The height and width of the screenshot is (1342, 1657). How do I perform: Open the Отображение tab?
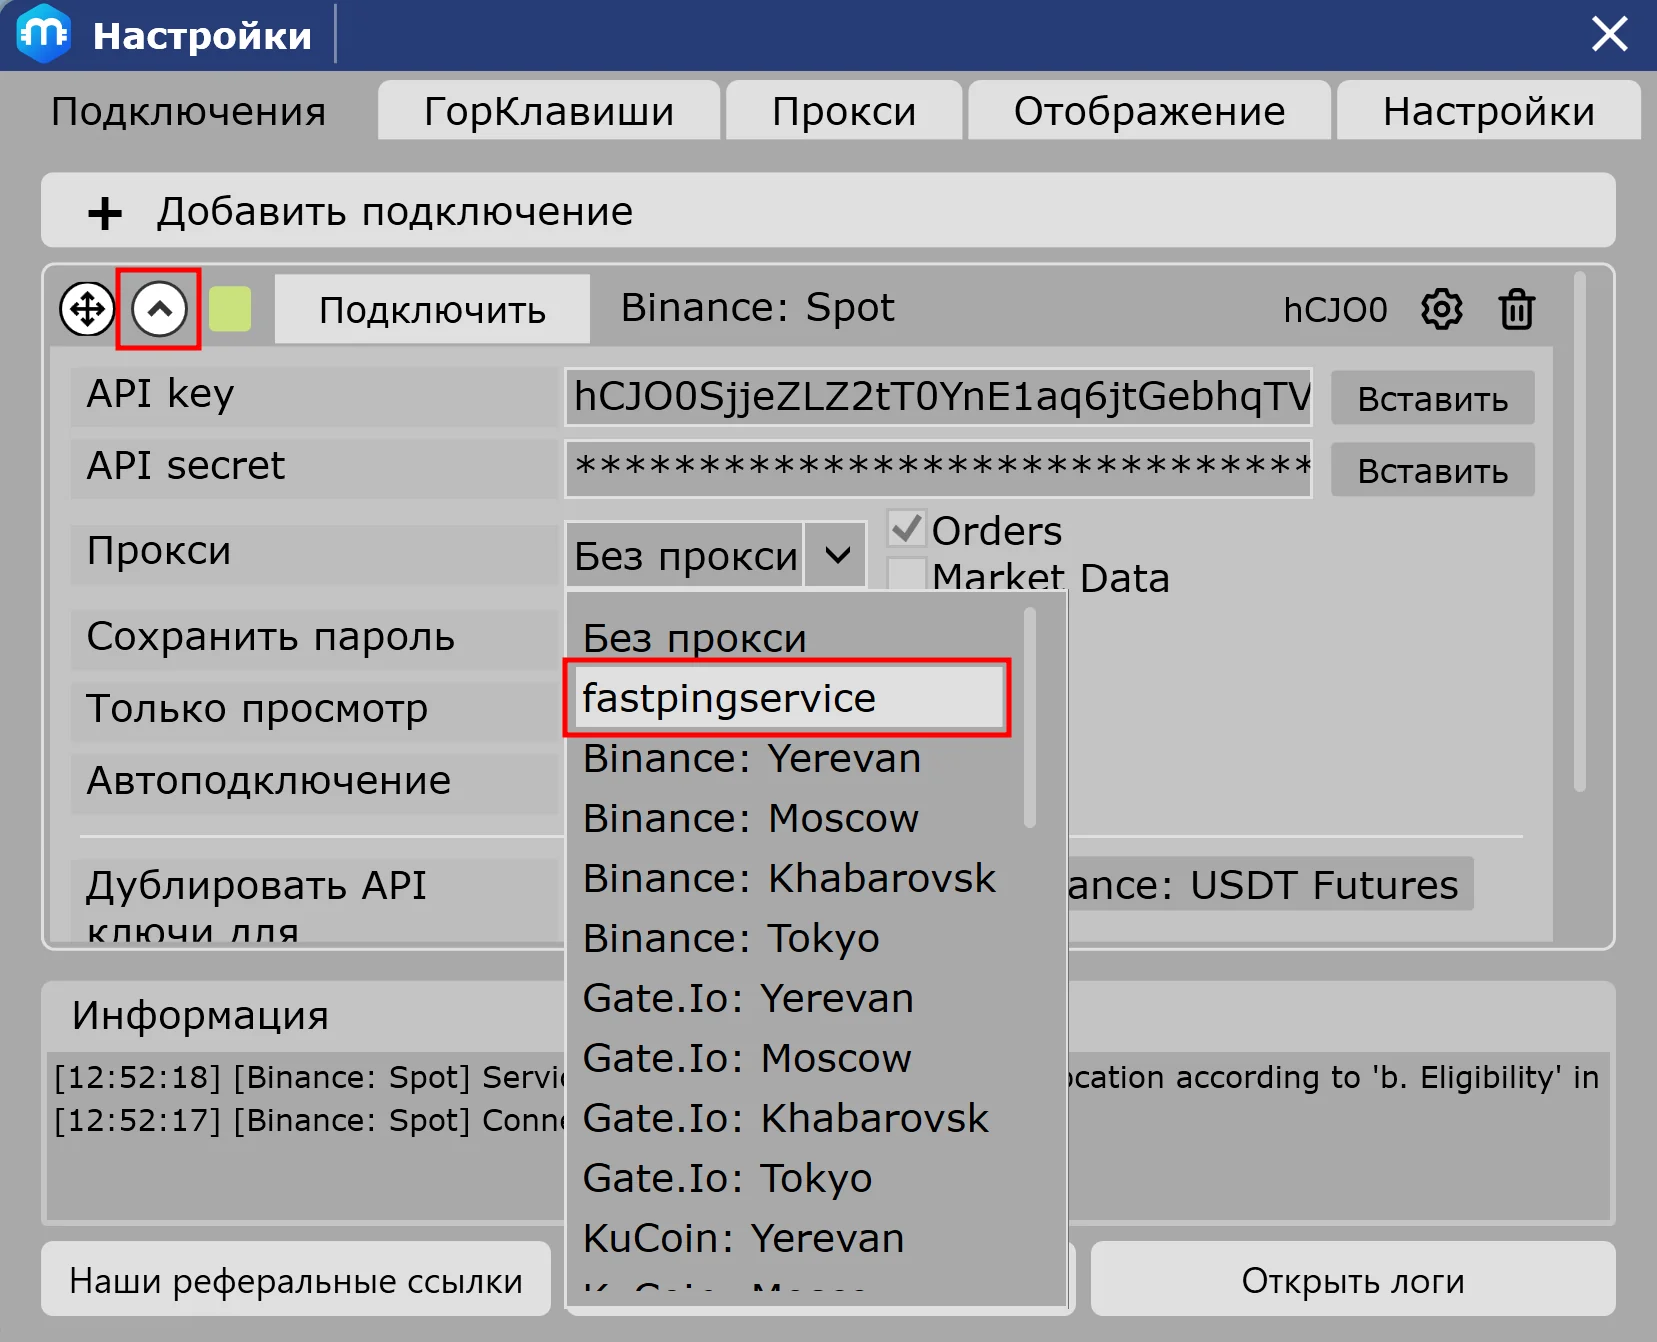1149,111
